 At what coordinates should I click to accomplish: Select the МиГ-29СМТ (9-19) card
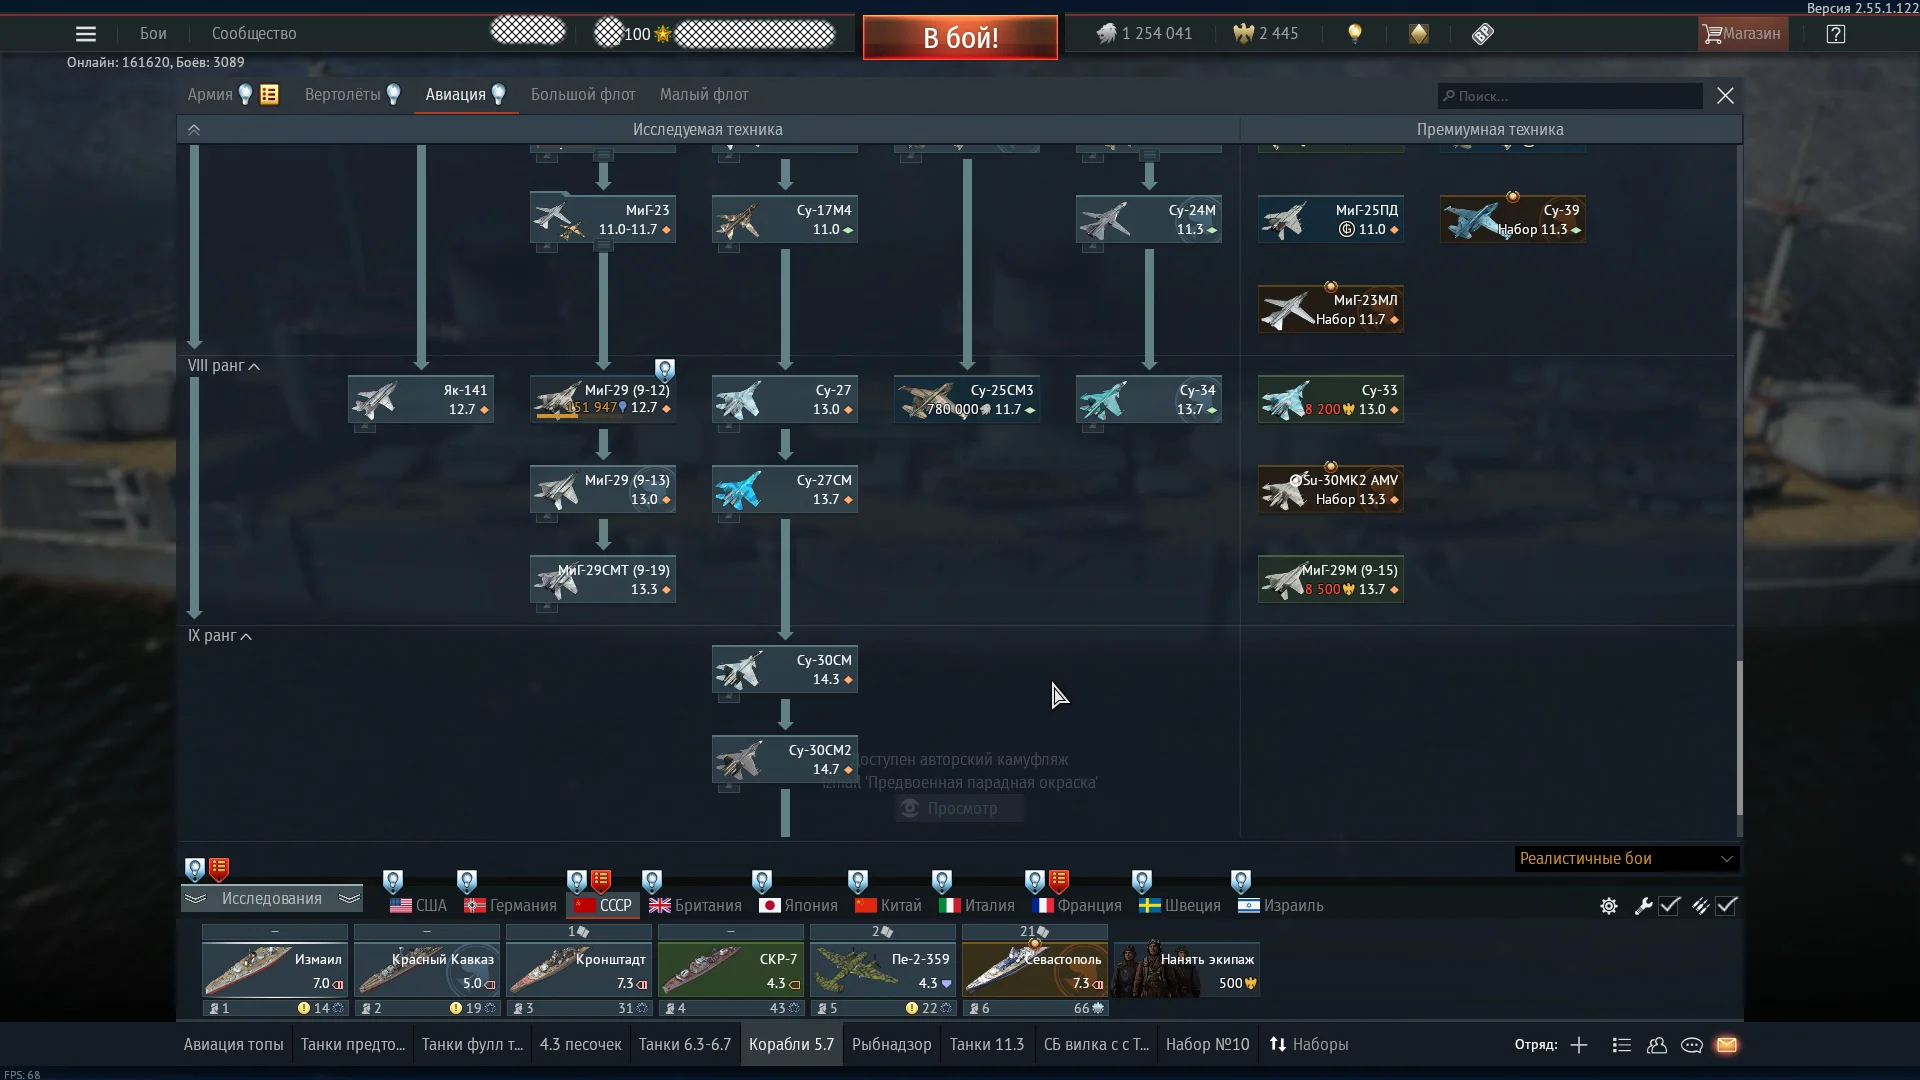point(603,579)
